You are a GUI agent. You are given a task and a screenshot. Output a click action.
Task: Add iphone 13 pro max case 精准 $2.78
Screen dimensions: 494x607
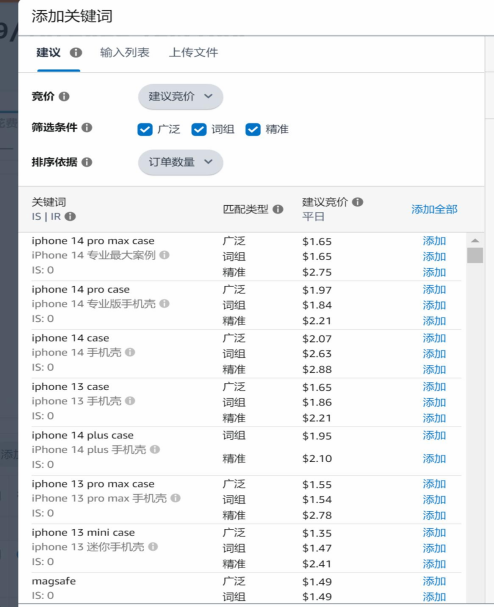(434, 515)
